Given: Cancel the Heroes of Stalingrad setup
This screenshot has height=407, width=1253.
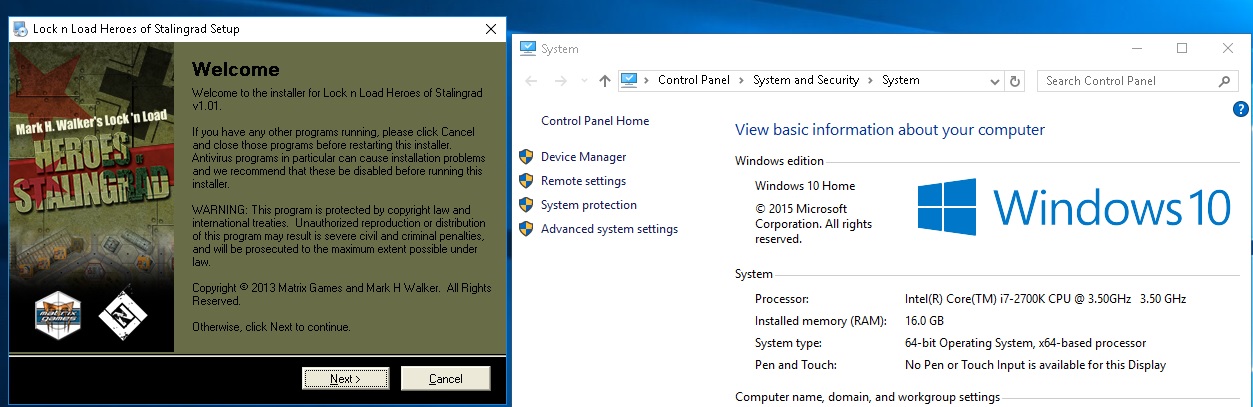Looking at the screenshot, I should pyautogui.click(x=445, y=379).
